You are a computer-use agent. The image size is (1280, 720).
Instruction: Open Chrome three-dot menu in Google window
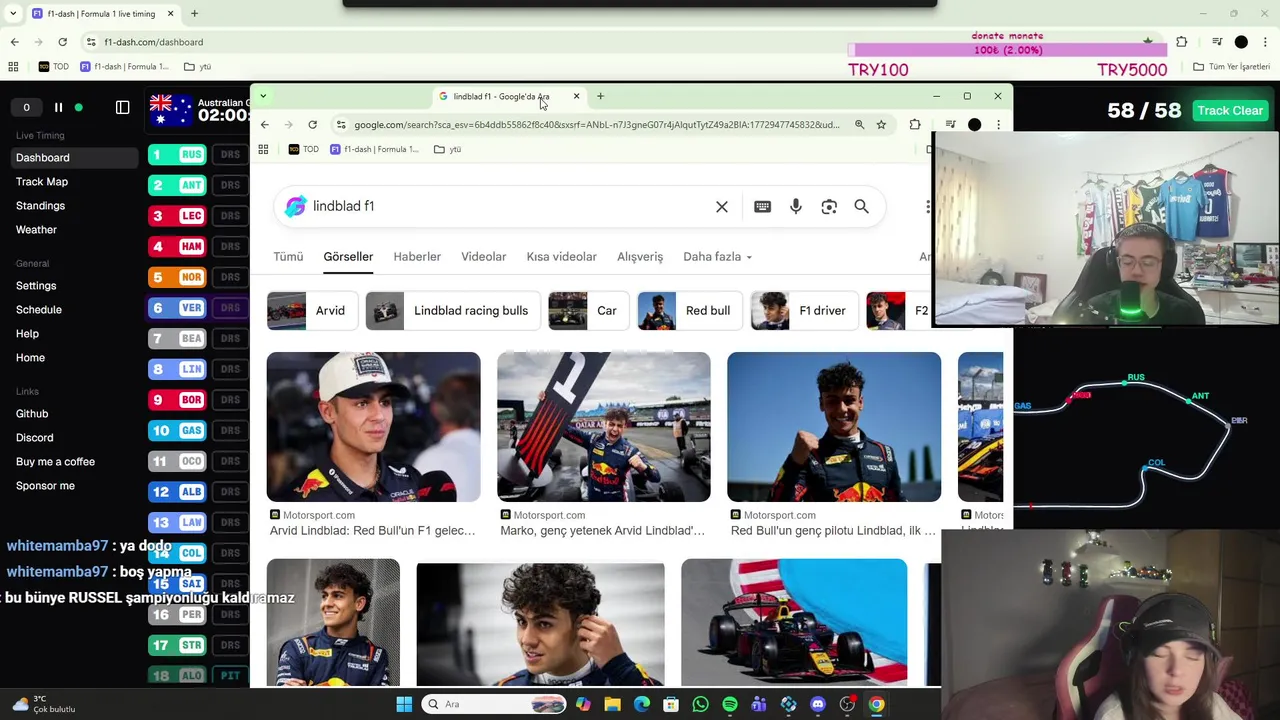[x=998, y=125]
